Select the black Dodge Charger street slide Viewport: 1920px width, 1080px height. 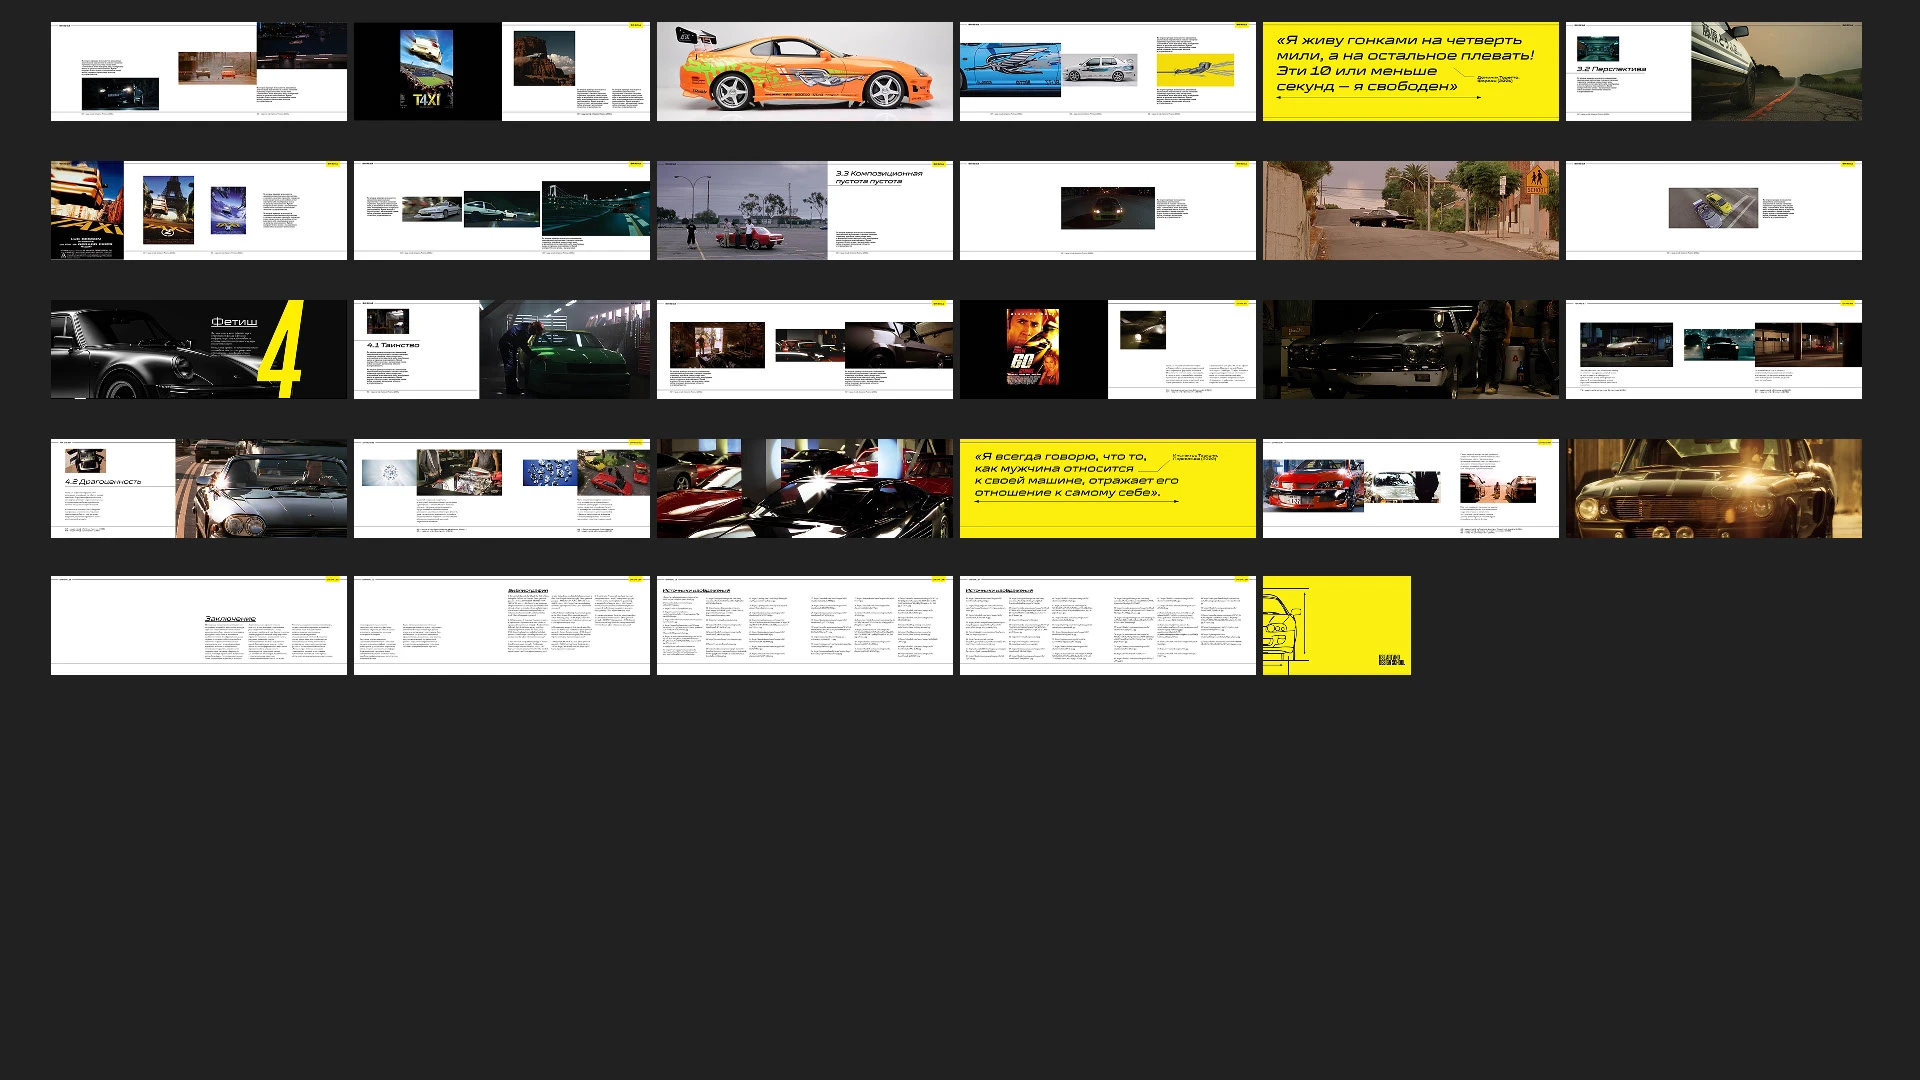coord(1410,210)
